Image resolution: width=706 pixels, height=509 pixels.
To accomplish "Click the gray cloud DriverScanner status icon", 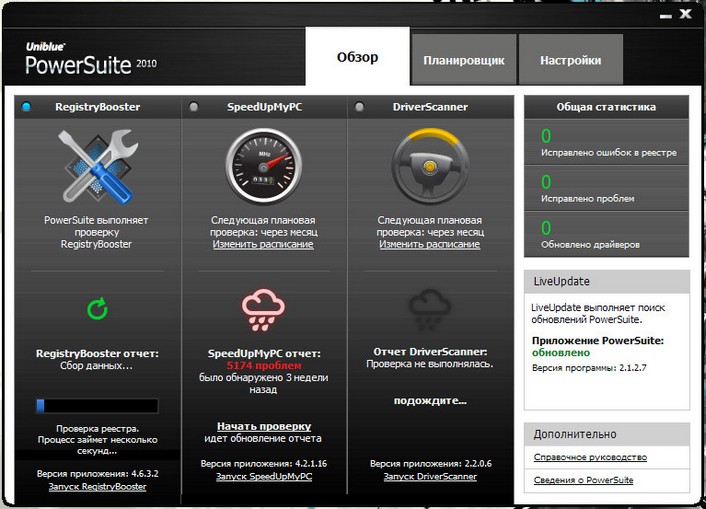I will point(429,309).
